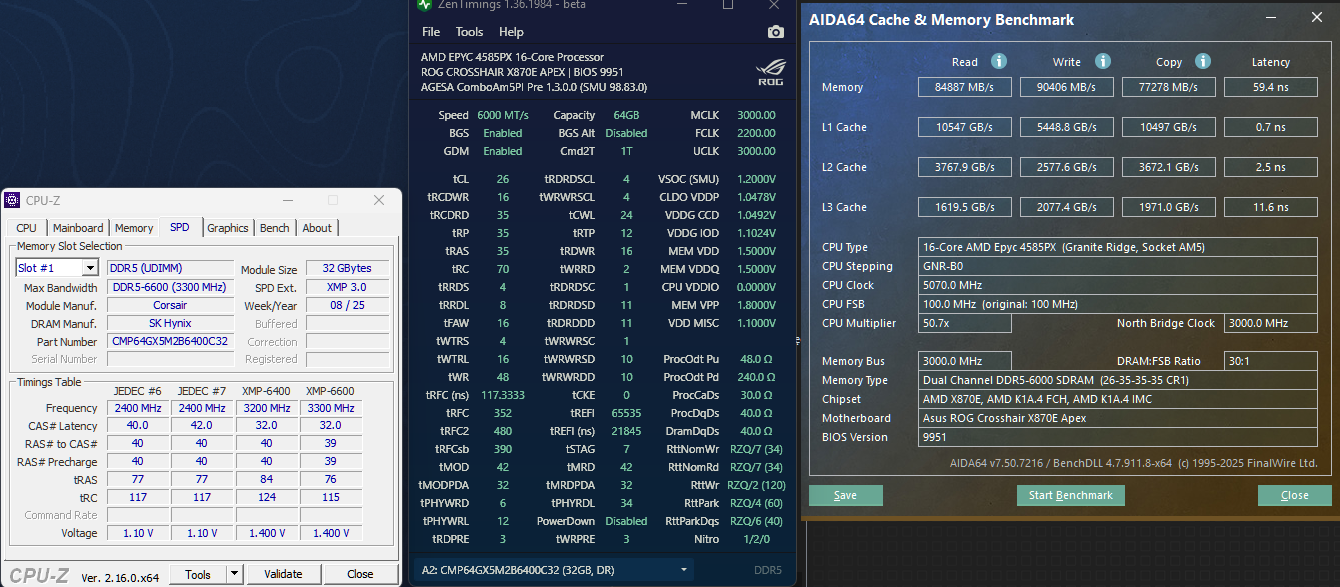
Task: Switch to the Mainboard tab in CPU-Z
Action: click(x=78, y=228)
